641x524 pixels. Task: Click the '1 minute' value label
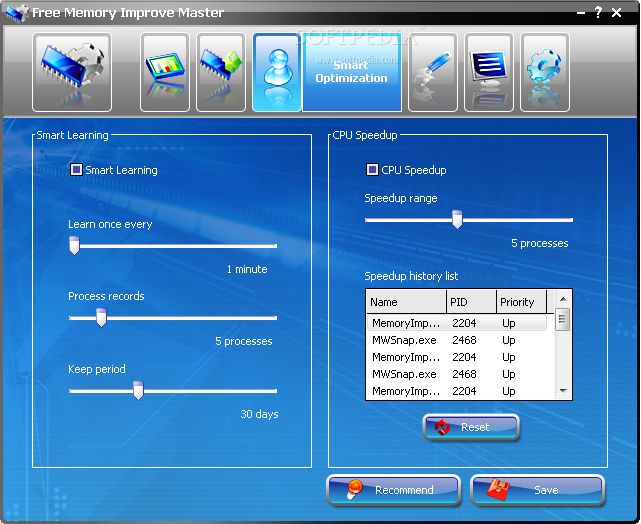pyautogui.click(x=247, y=269)
